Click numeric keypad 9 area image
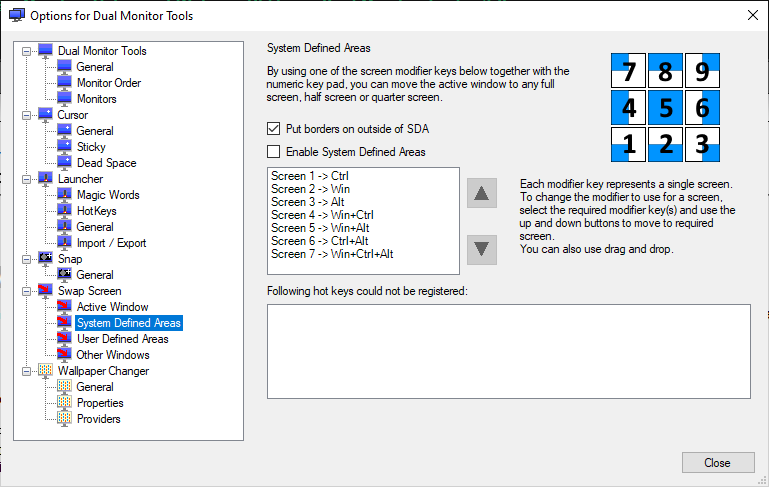 [702, 71]
